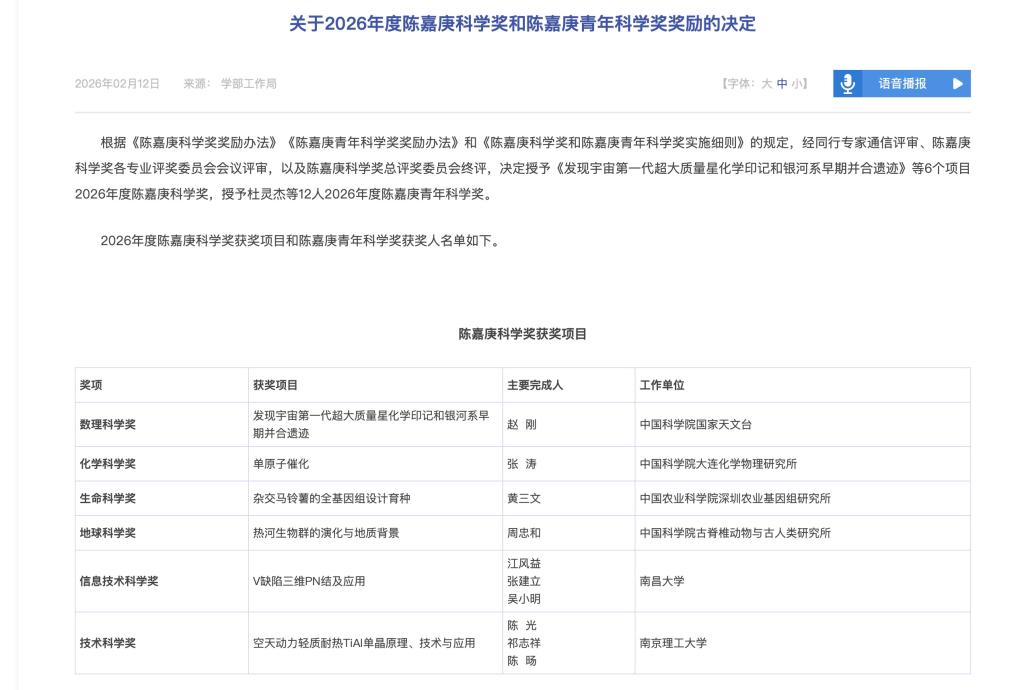Click the 主要完成人 column header

coord(535,385)
